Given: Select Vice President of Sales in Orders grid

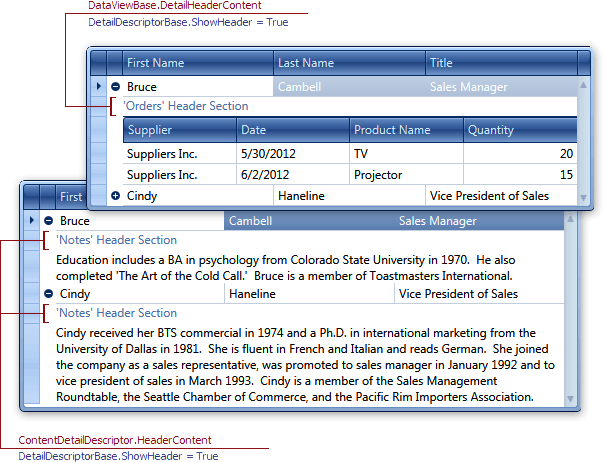Looking at the screenshot, I should pos(502,196).
